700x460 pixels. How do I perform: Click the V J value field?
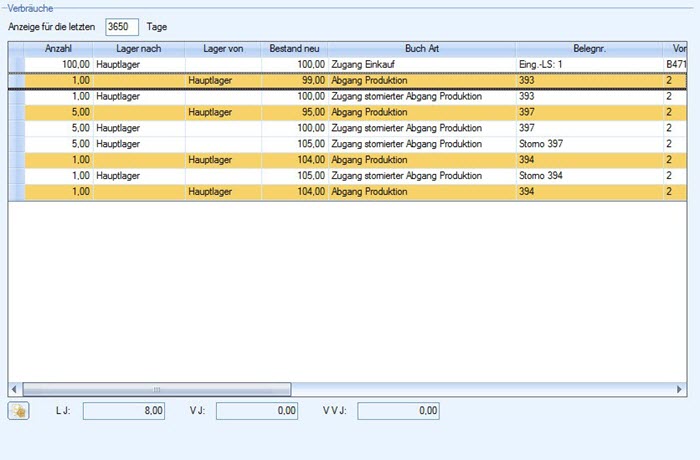tap(257, 411)
